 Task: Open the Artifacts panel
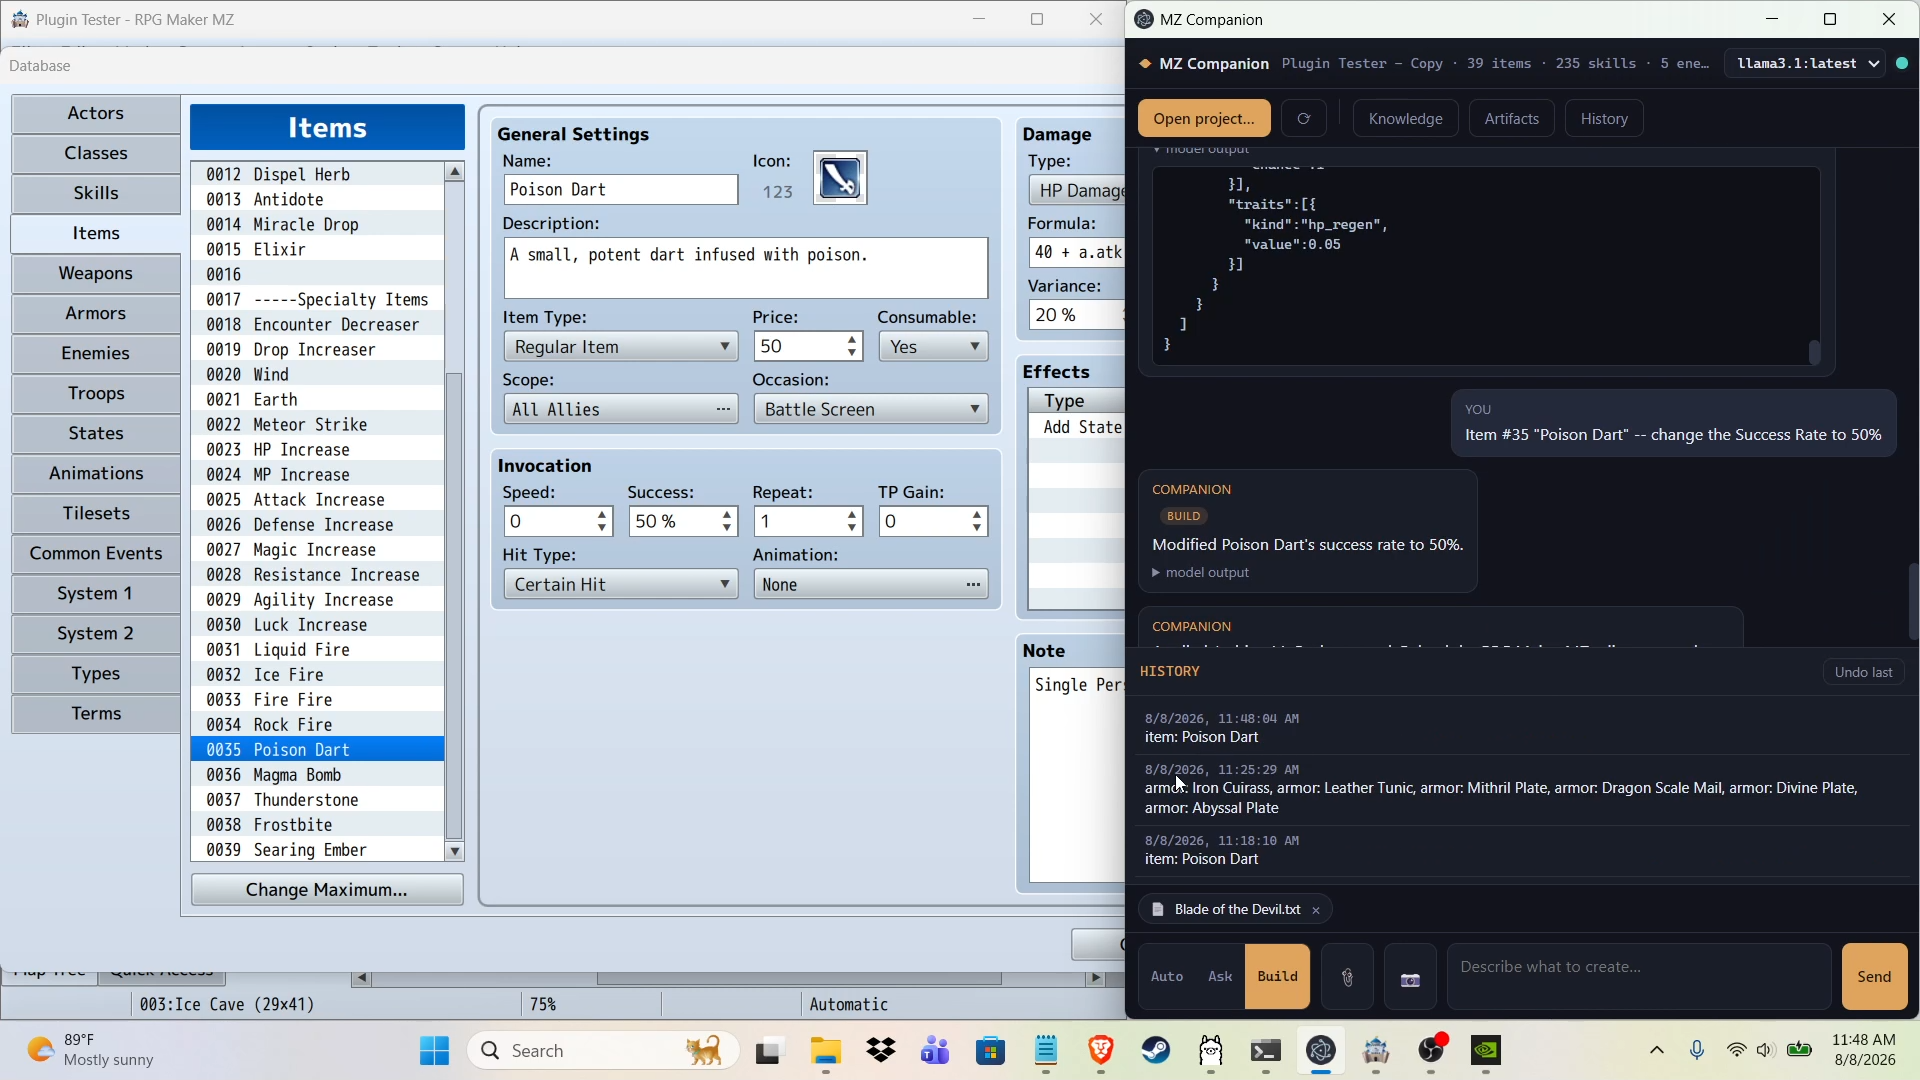coord(1512,119)
